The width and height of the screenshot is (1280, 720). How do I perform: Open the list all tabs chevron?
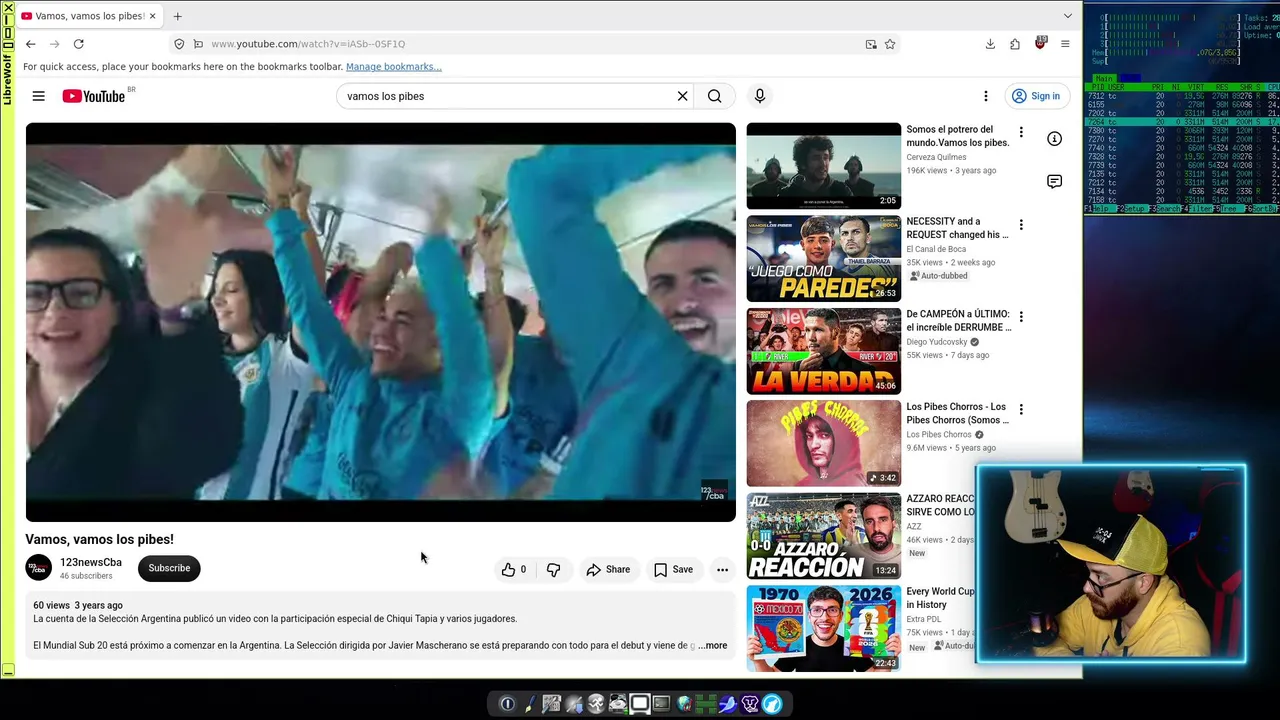[1067, 16]
